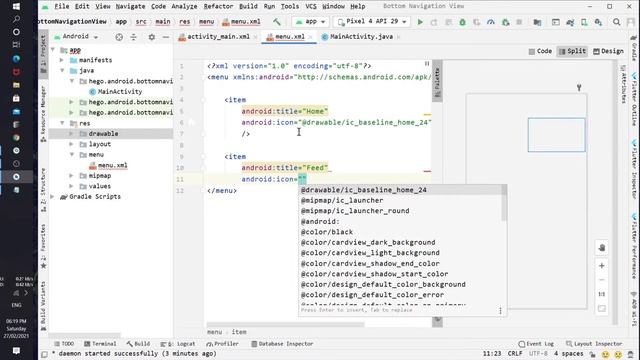
Task: Open completion popup options three dots
Action: [x=500, y=311]
